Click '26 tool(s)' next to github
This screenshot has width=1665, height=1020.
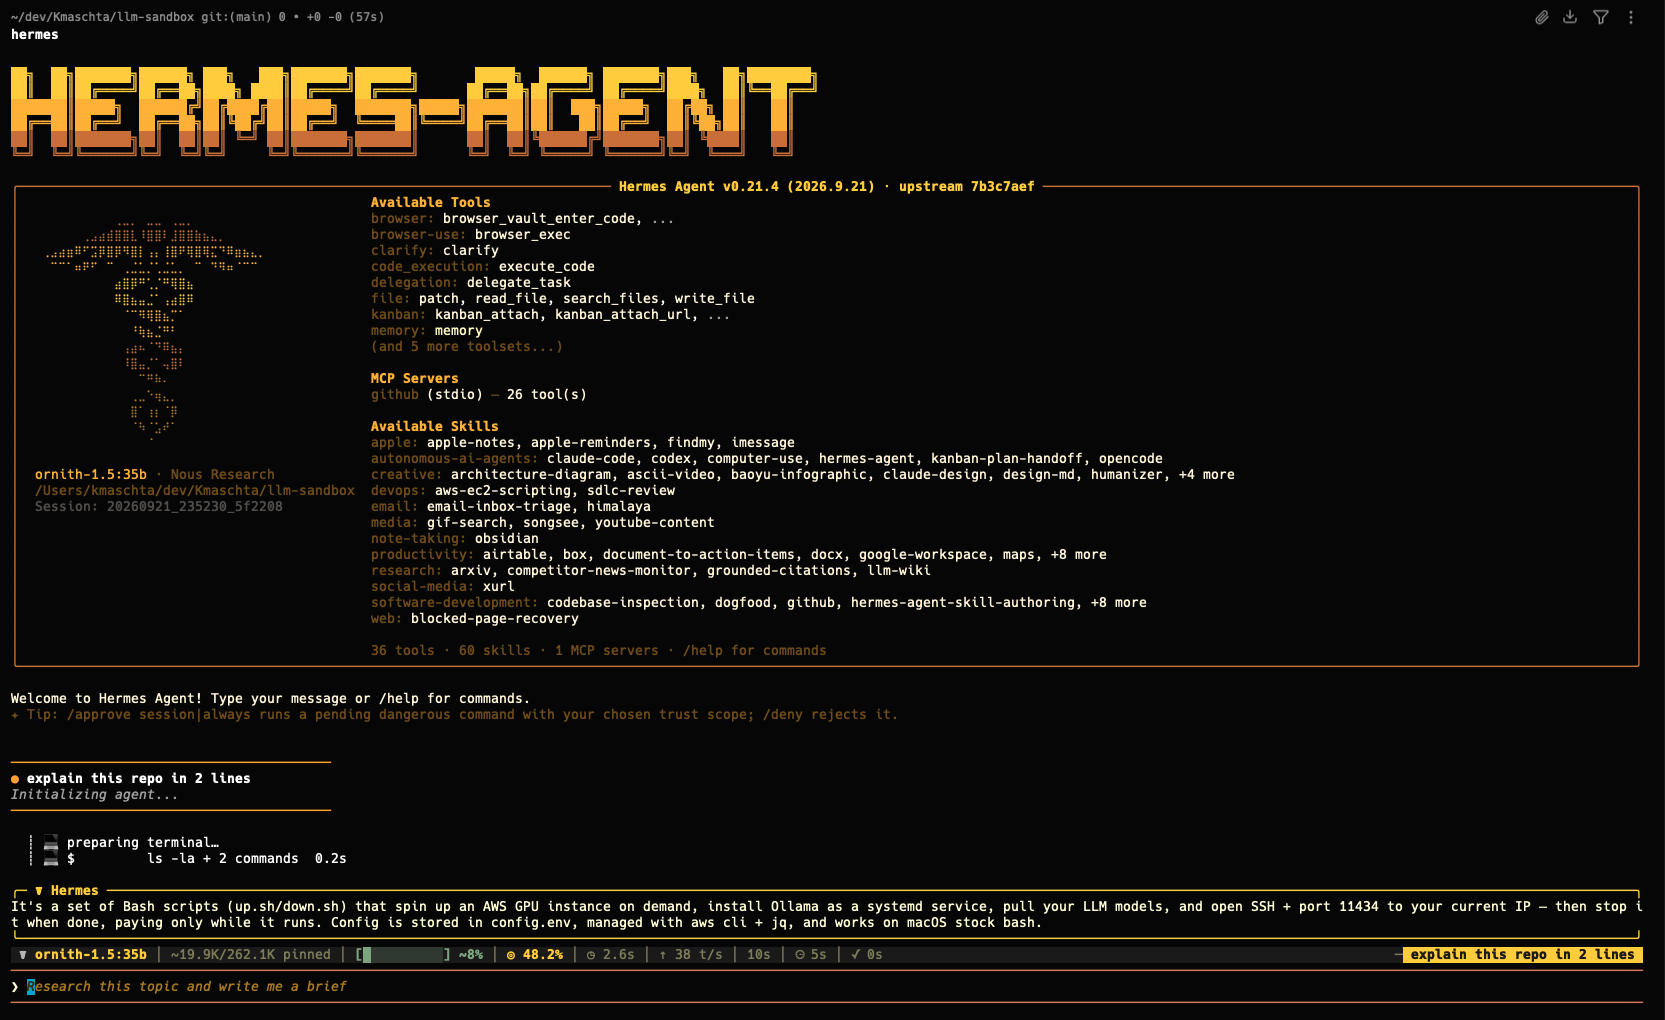pos(547,395)
